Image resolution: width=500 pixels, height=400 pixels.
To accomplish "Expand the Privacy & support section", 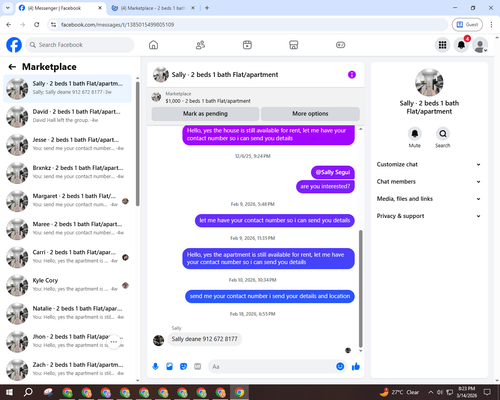I will tap(429, 216).
